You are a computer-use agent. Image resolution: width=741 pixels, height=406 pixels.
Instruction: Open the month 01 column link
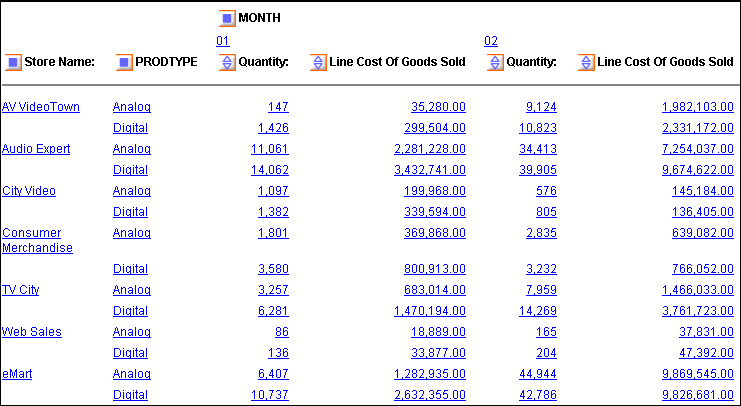coord(223,41)
